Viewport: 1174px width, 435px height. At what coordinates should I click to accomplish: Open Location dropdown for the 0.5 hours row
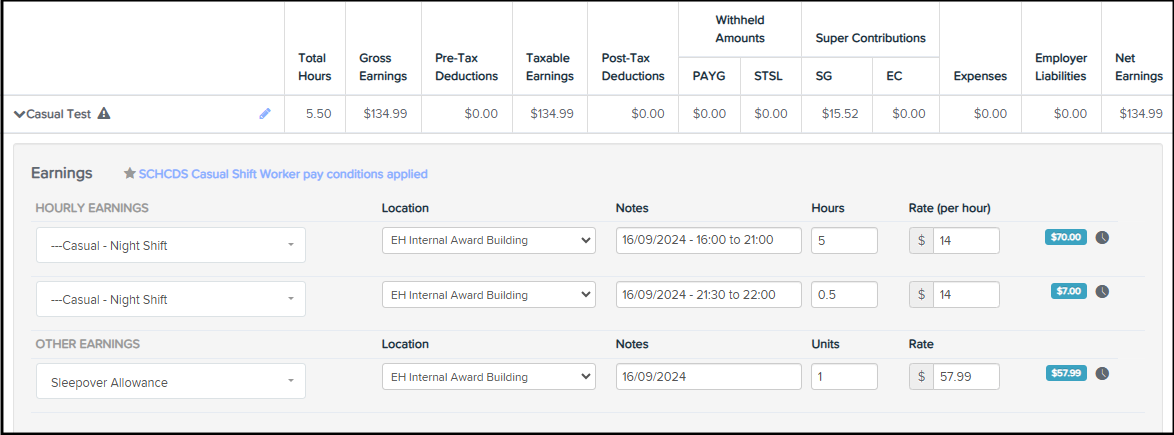click(x=488, y=295)
